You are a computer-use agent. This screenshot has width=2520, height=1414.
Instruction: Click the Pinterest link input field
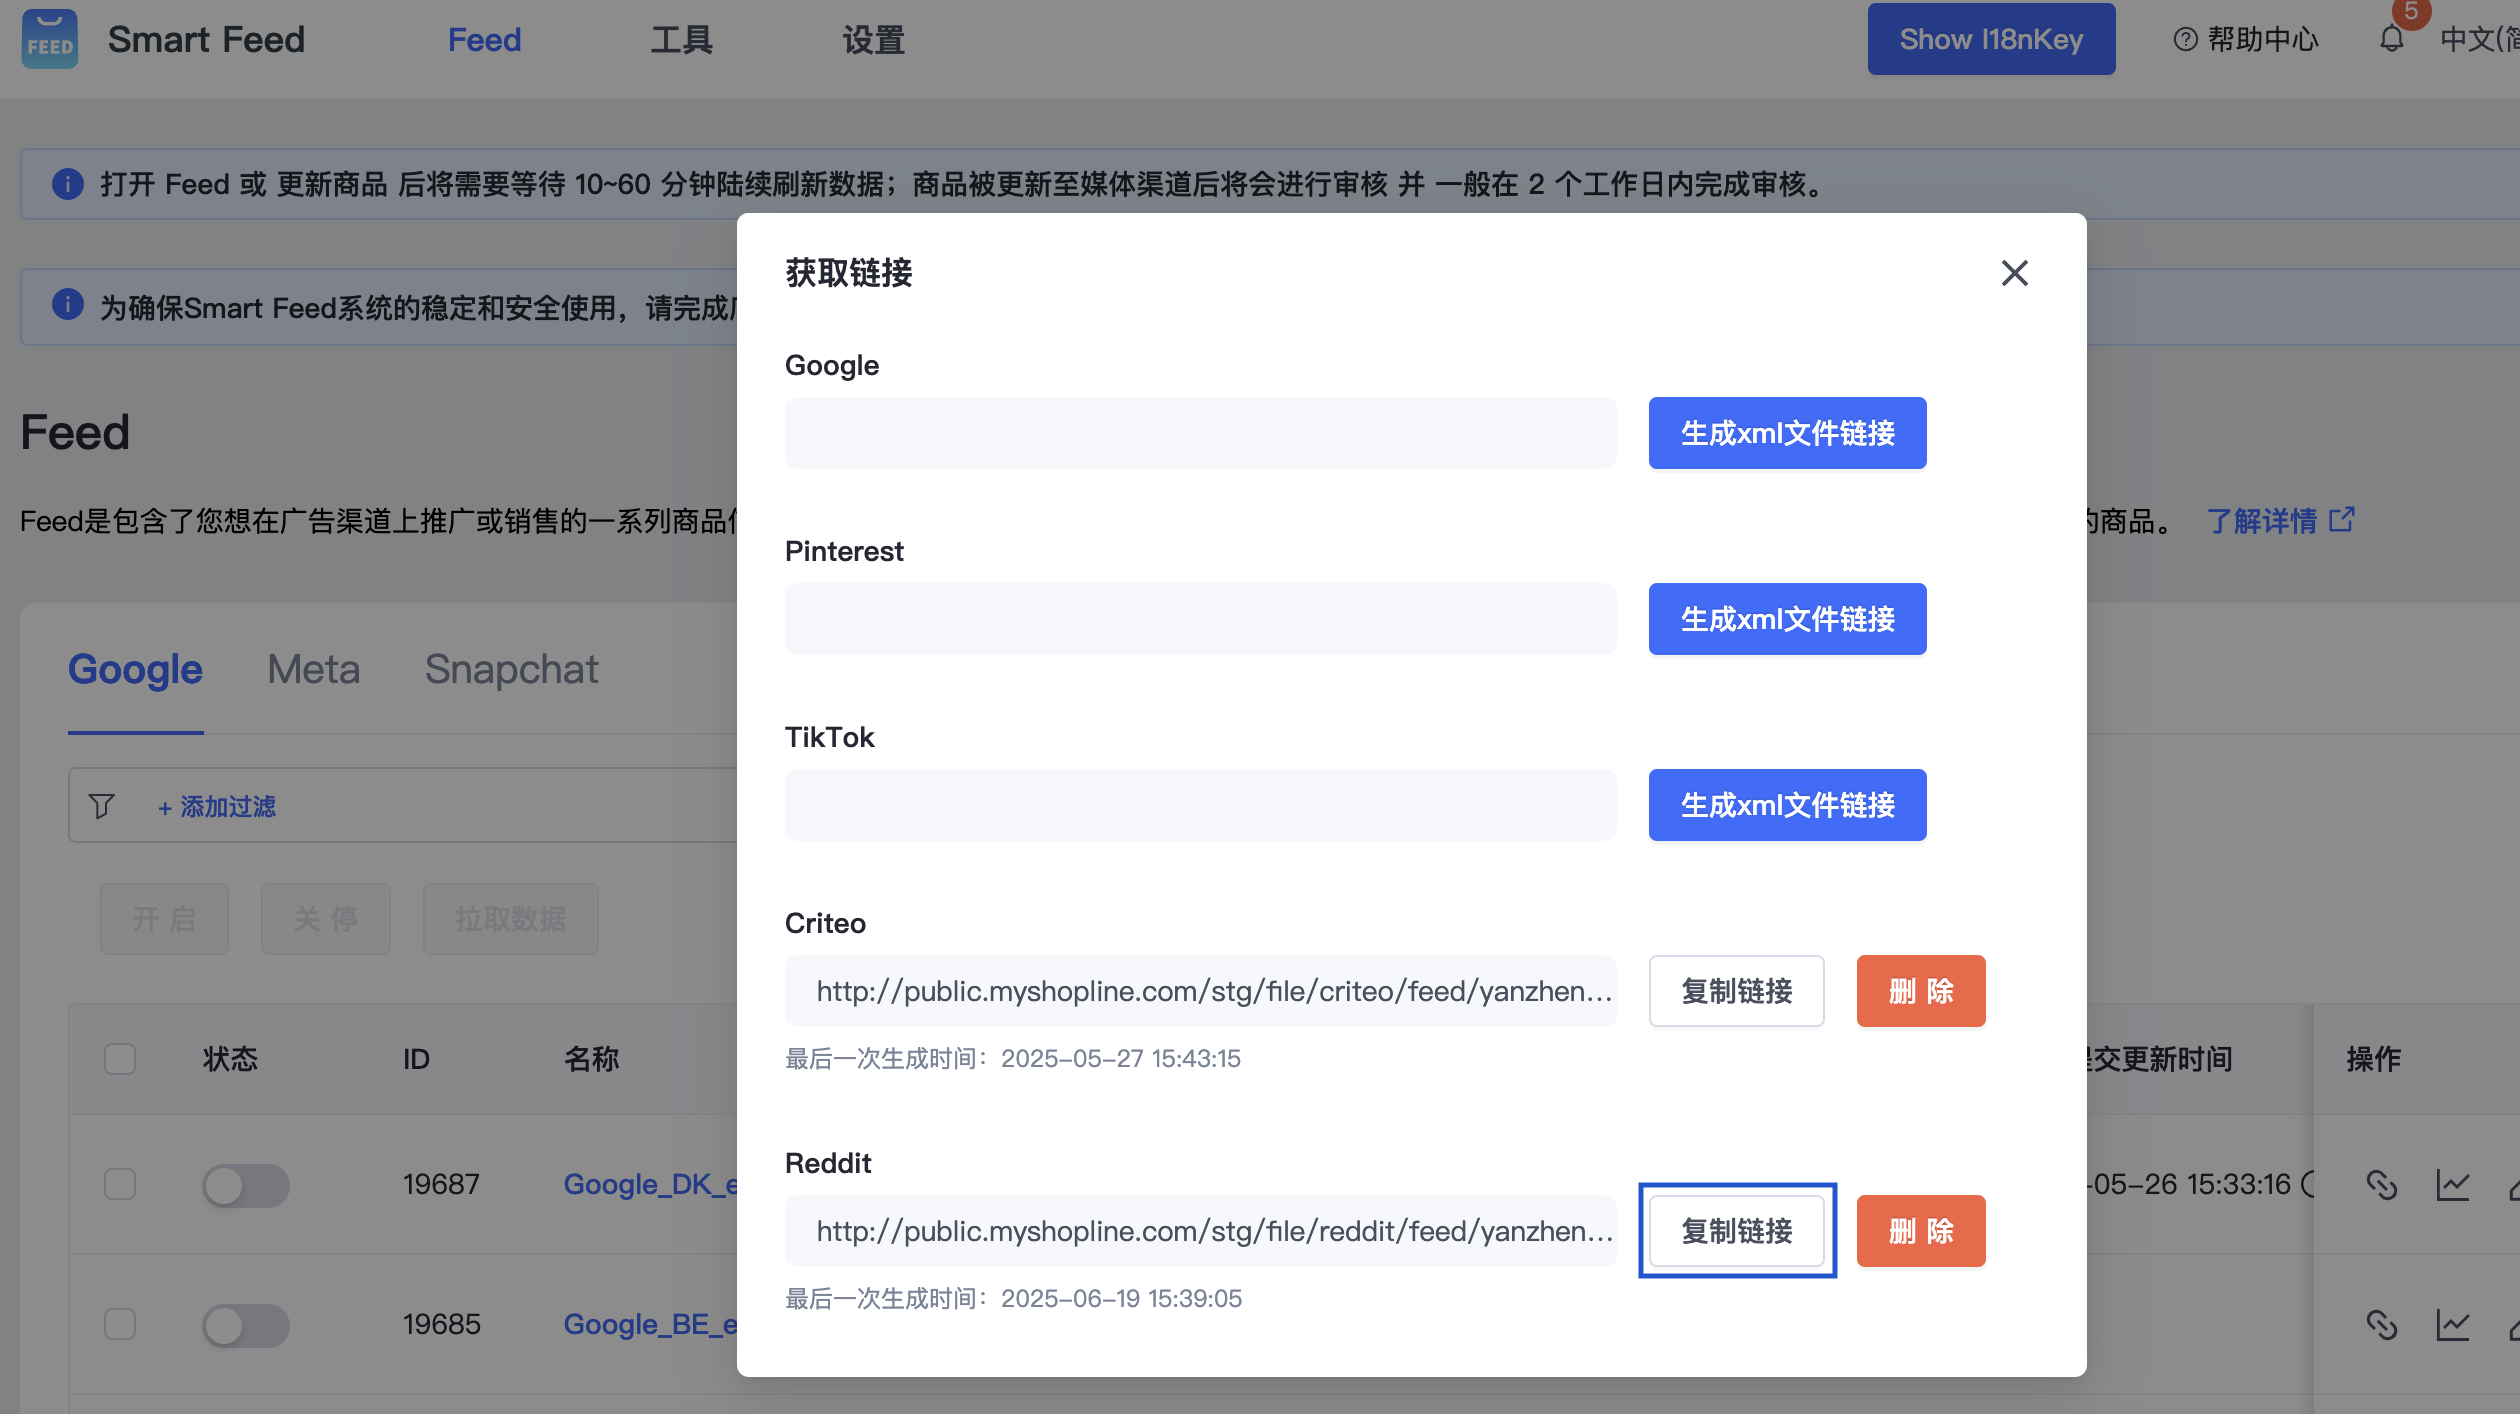(x=1200, y=619)
